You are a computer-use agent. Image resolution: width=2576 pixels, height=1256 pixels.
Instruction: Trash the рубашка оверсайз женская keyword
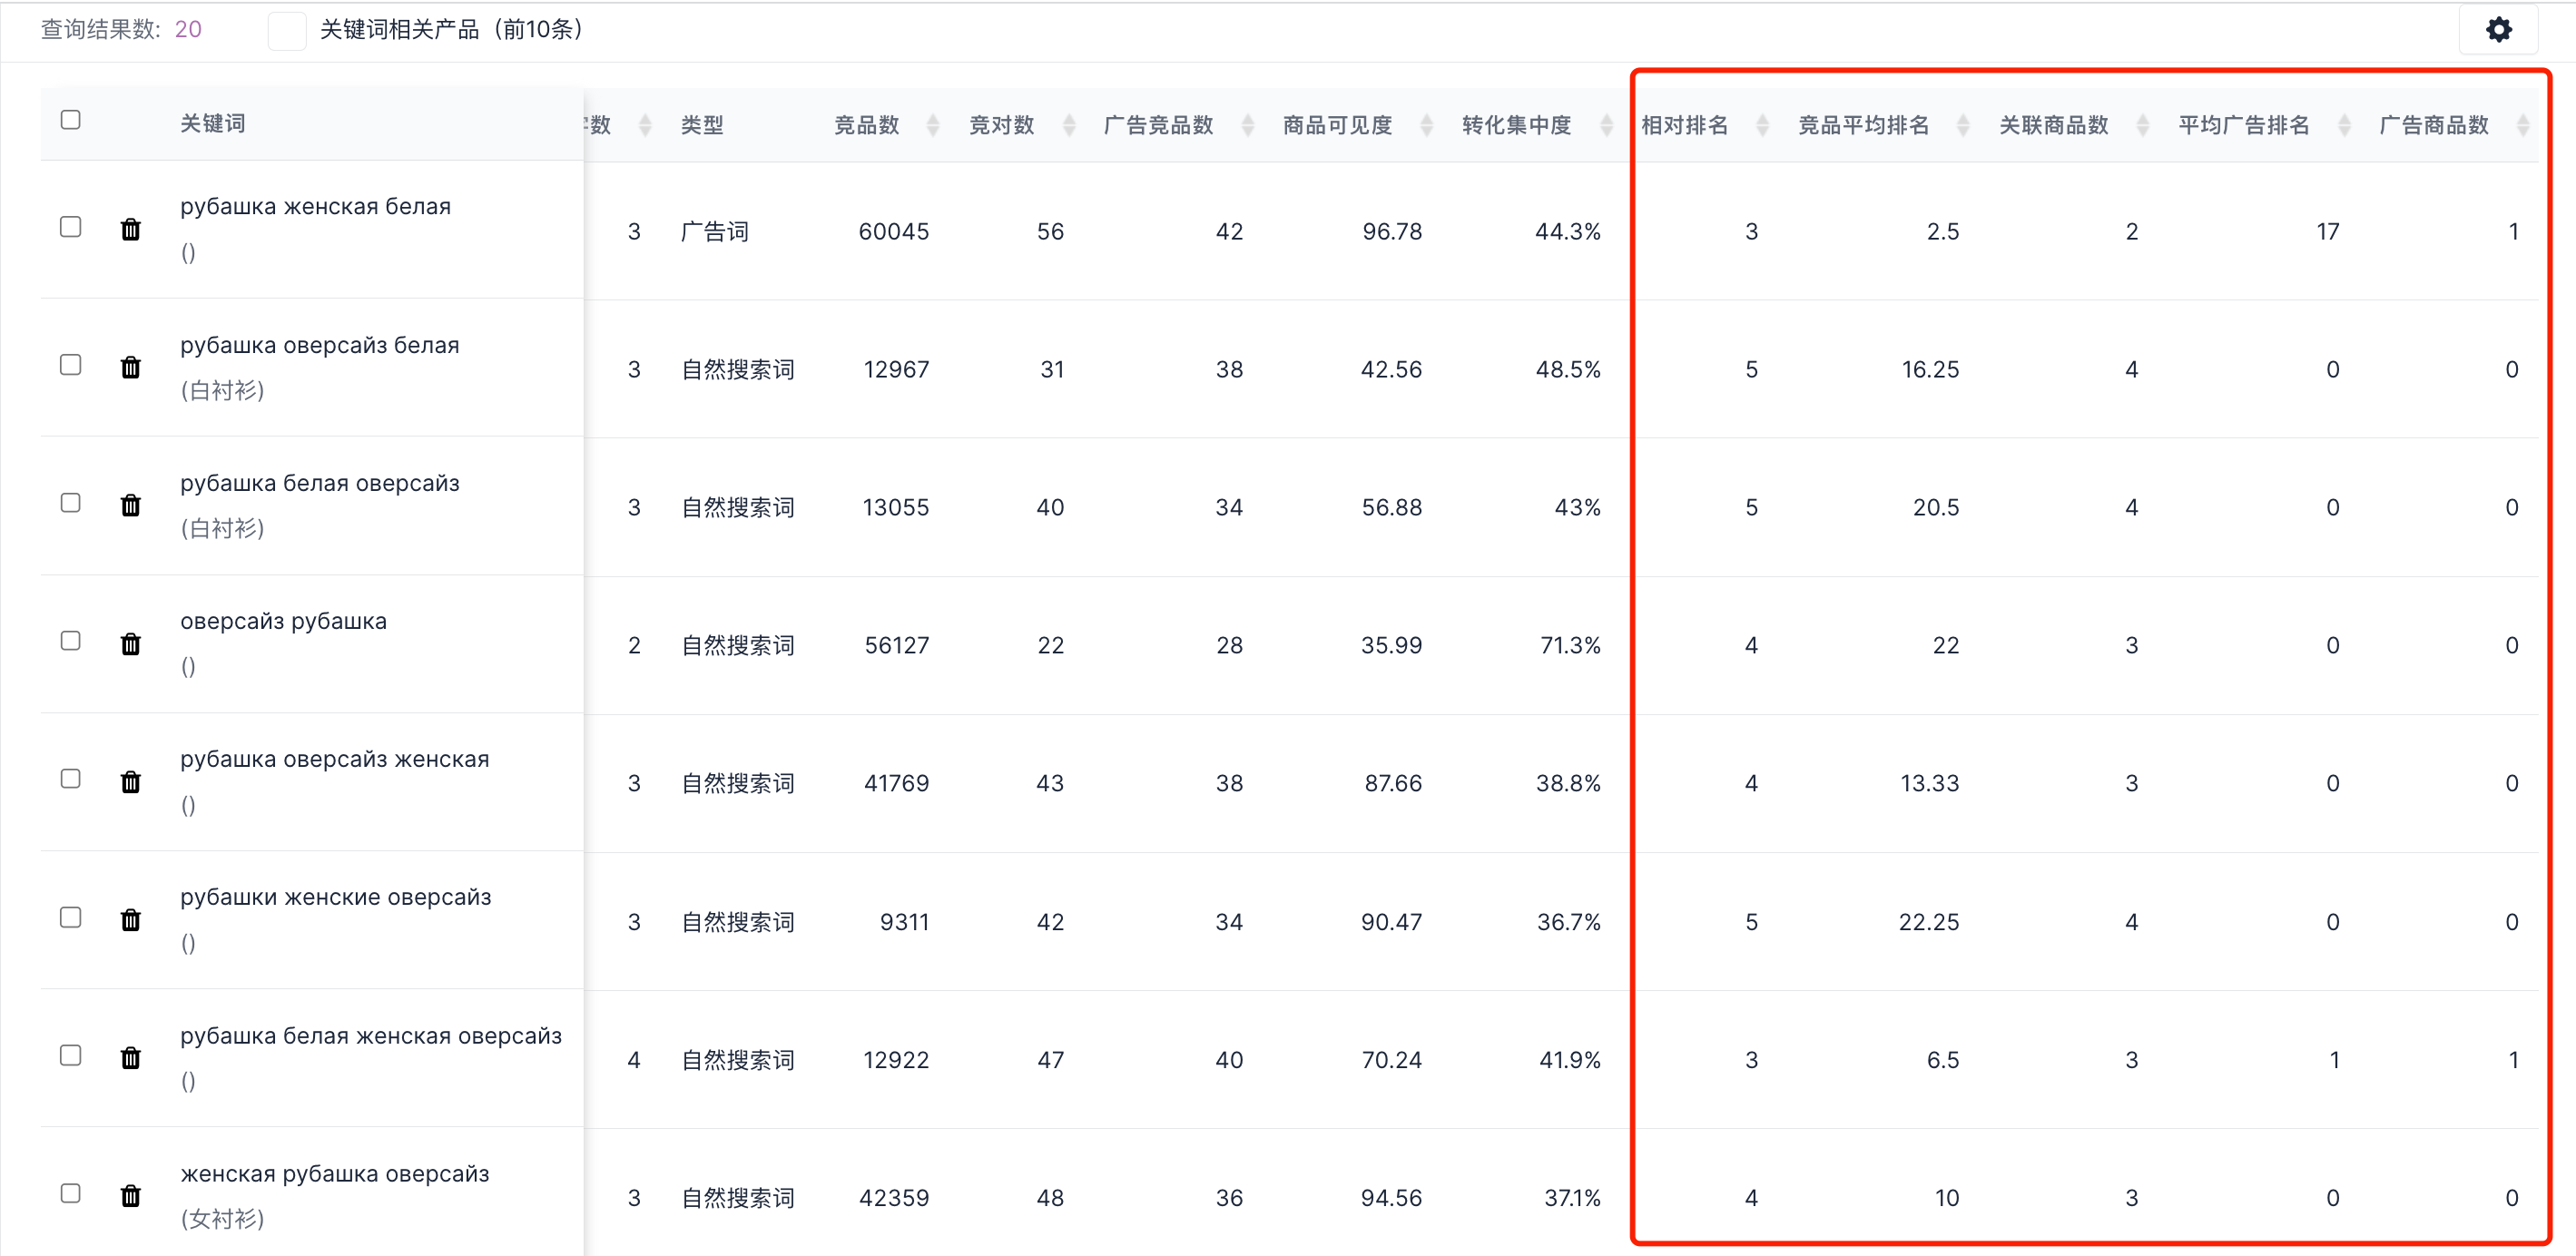click(x=131, y=781)
